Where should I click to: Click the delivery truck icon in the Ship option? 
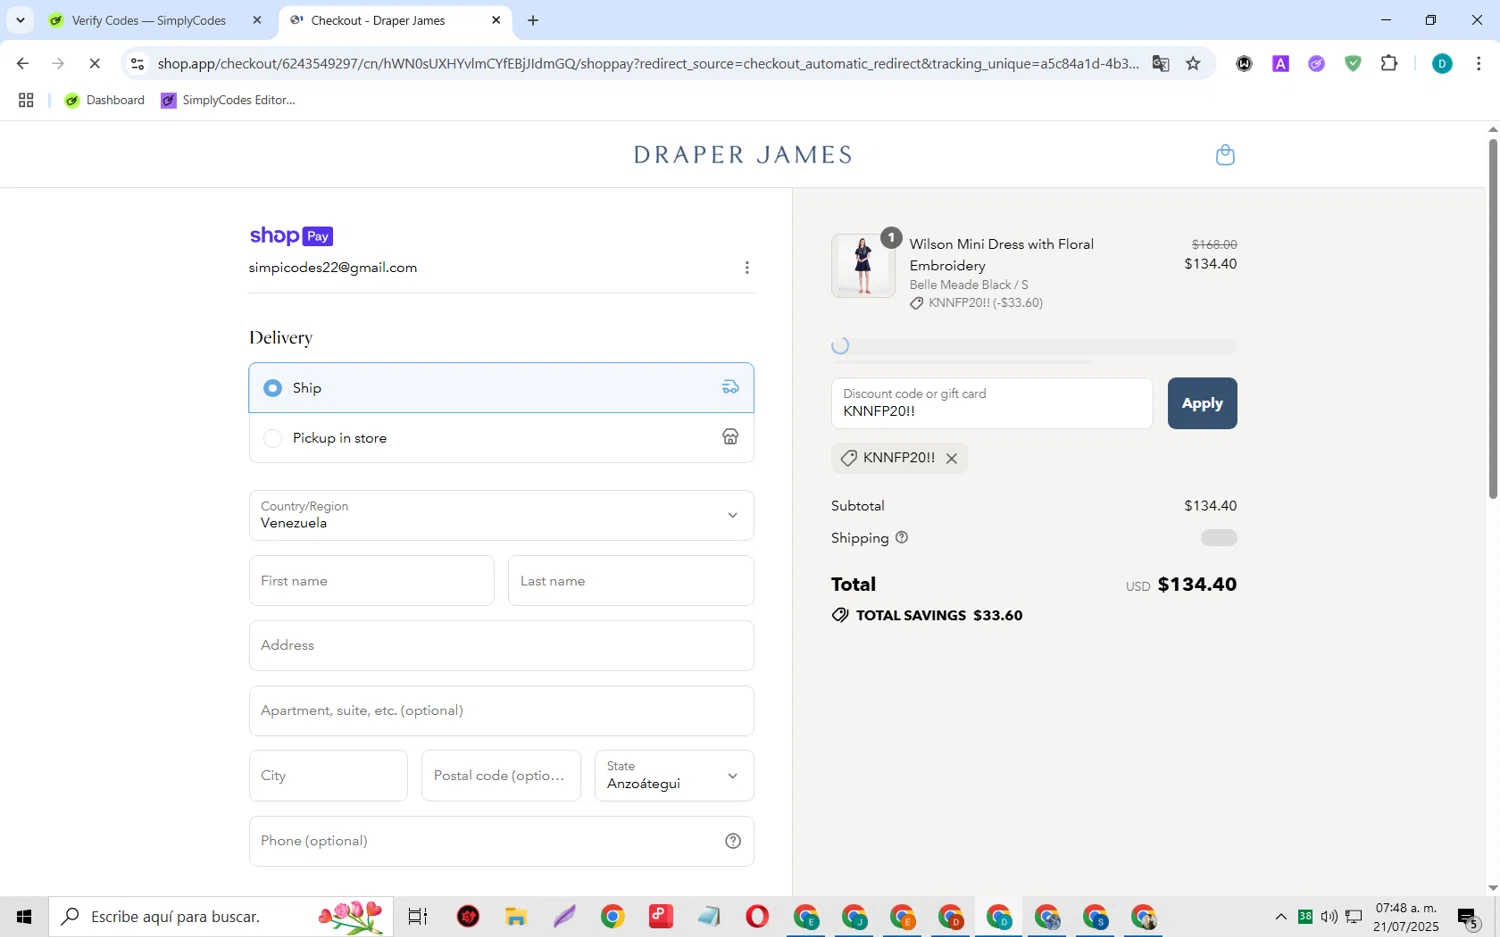pyautogui.click(x=731, y=387)
